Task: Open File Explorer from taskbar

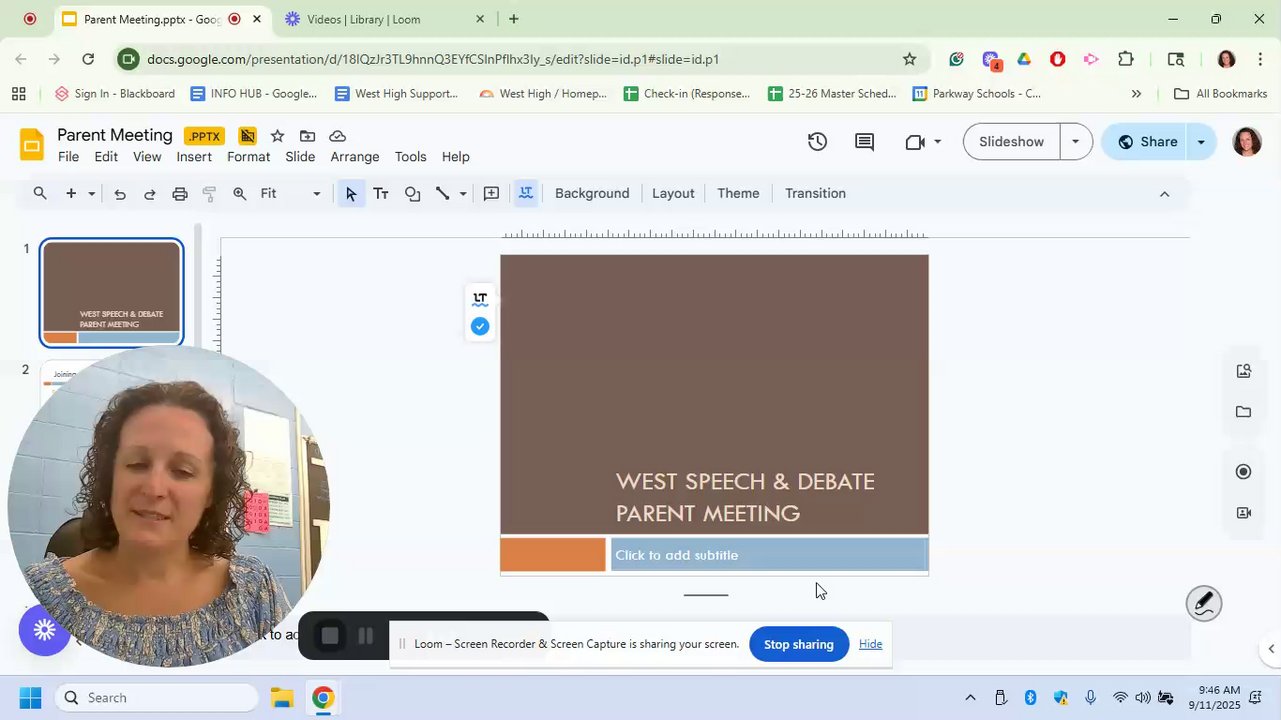Action: click(x=281, y=698)
